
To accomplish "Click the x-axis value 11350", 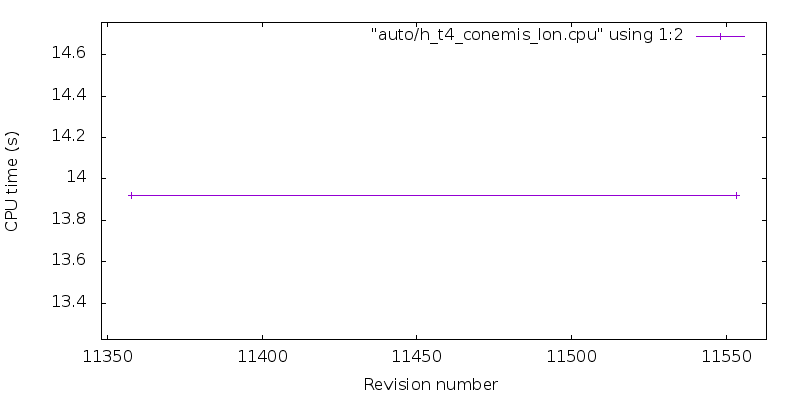I will tap(108, 357).
